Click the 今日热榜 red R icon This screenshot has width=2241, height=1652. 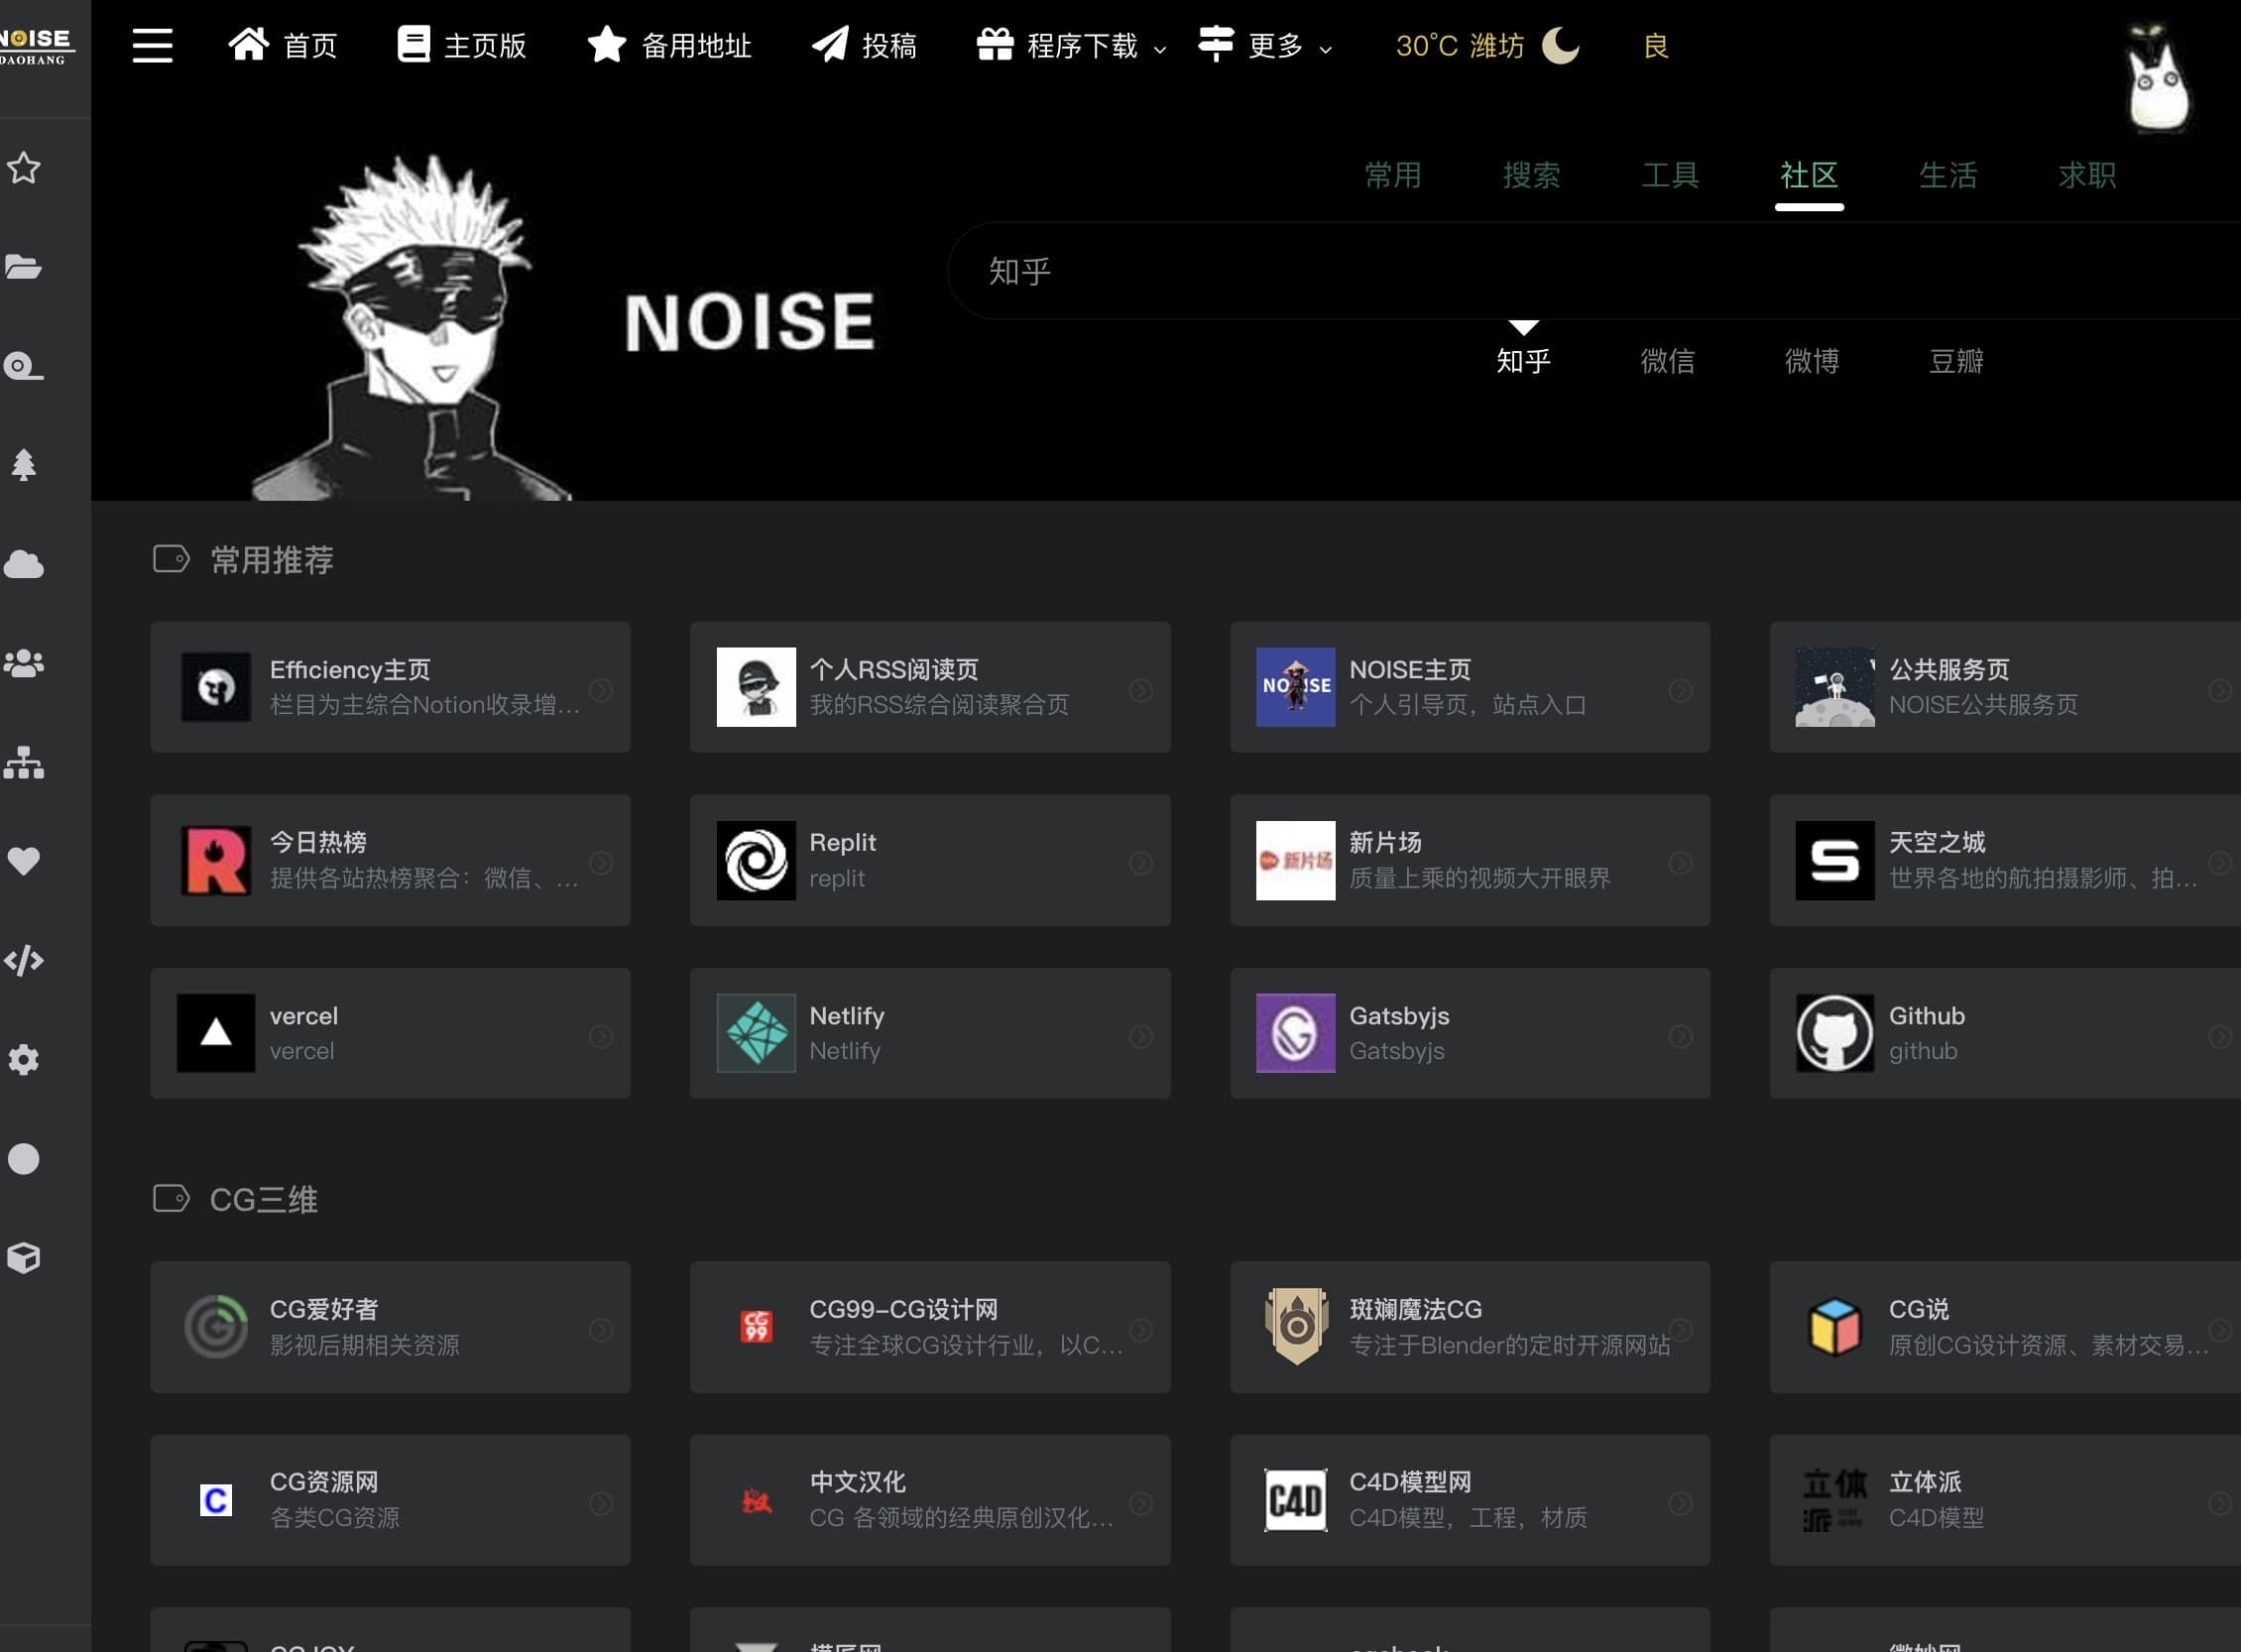pos(216,860)
